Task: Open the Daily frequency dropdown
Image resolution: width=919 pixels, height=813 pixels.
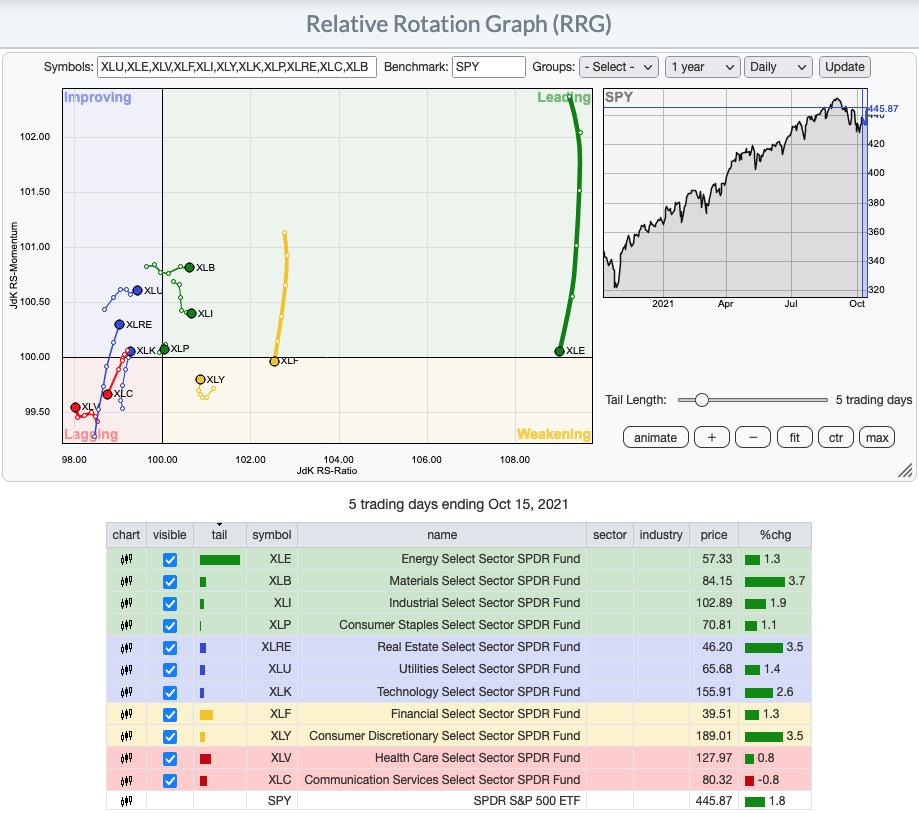Action: (778, 67)
